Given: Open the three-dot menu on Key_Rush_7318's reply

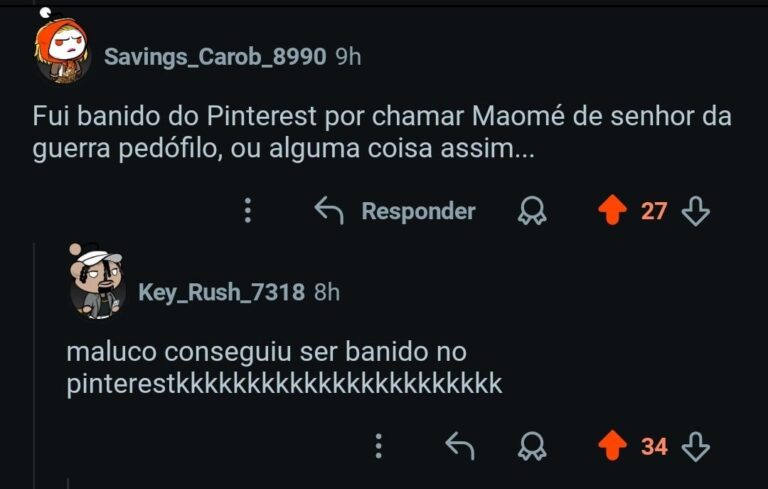Looking at the screenshot, I should pyautogui.click(x=378, y=446).
